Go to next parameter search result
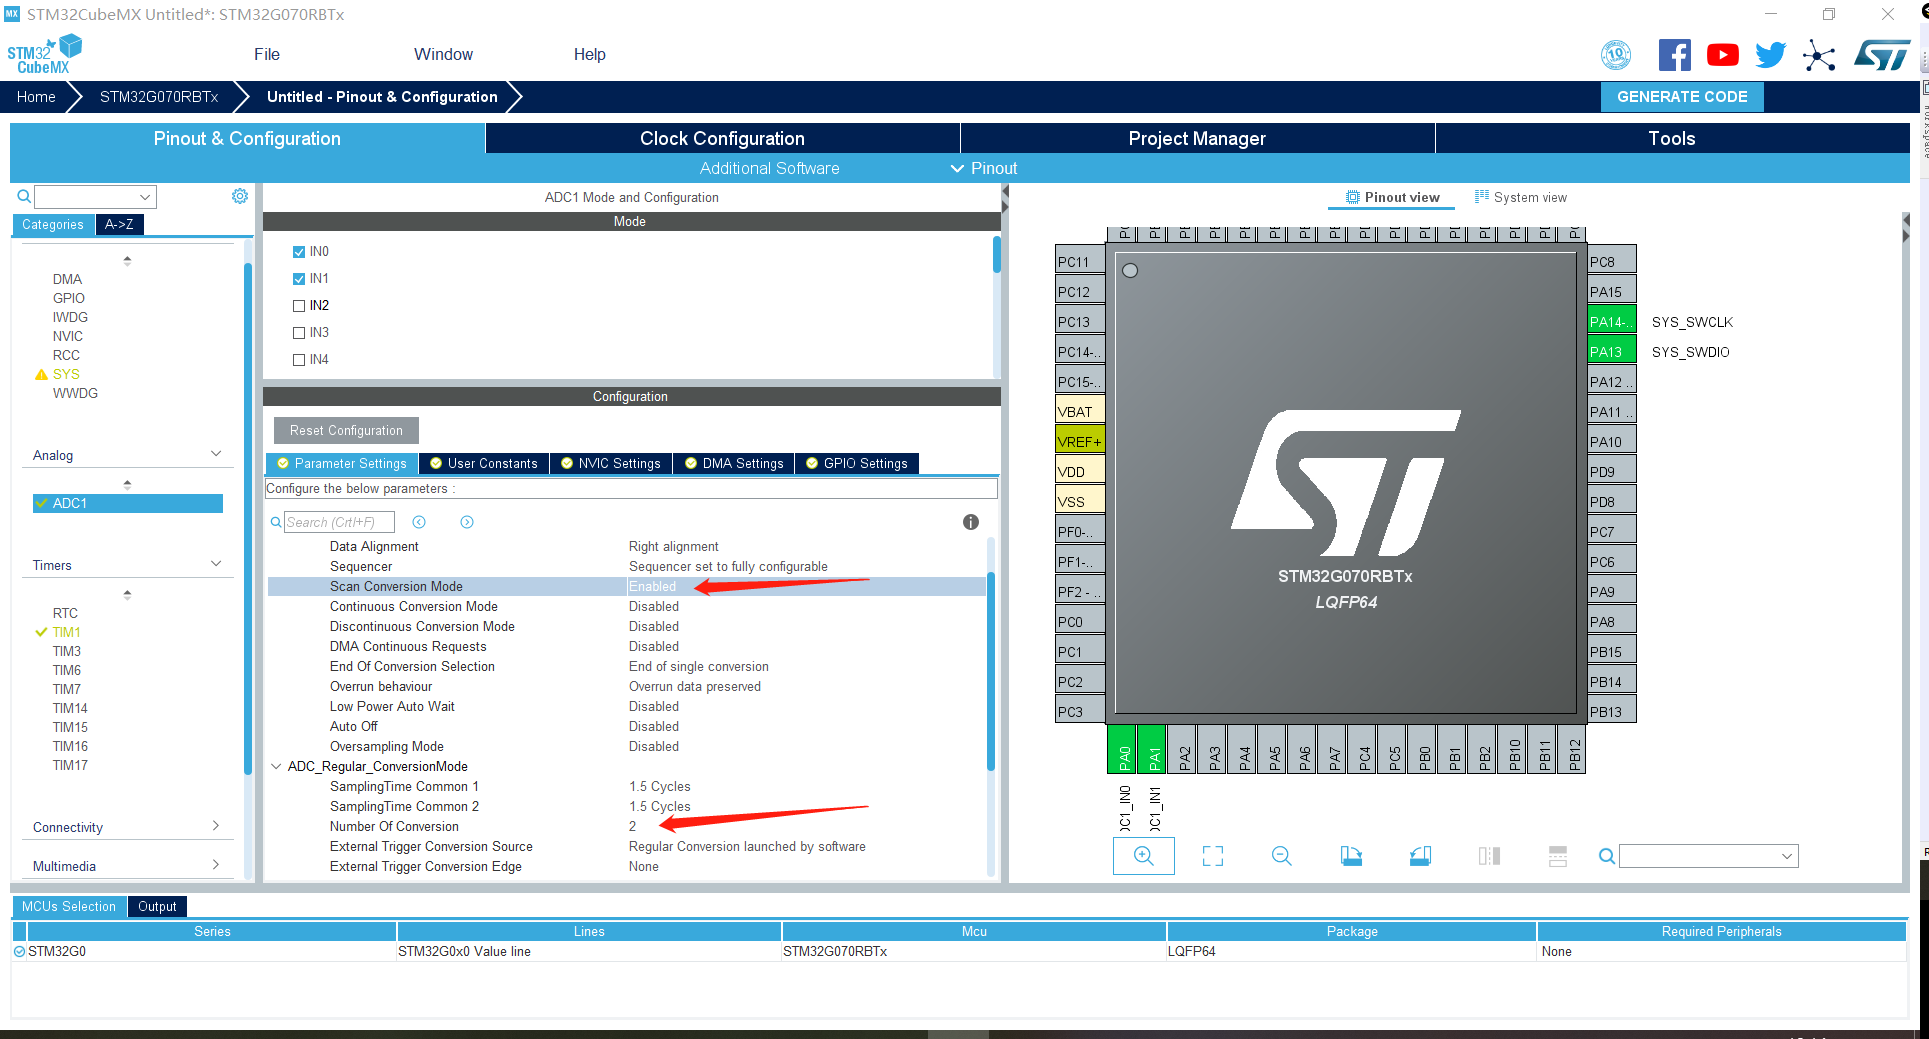 pyautogui.click(x=467, y=522)
